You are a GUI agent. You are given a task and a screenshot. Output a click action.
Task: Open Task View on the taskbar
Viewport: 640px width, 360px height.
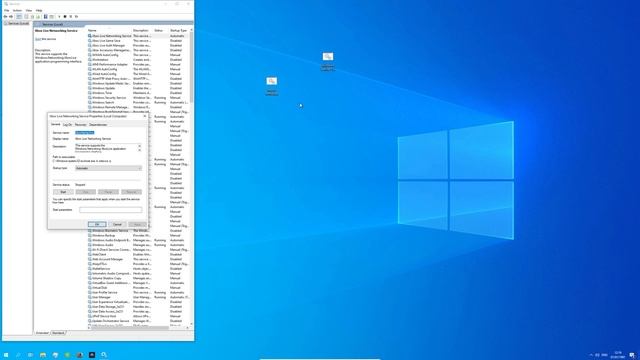(x=31, y=355)
